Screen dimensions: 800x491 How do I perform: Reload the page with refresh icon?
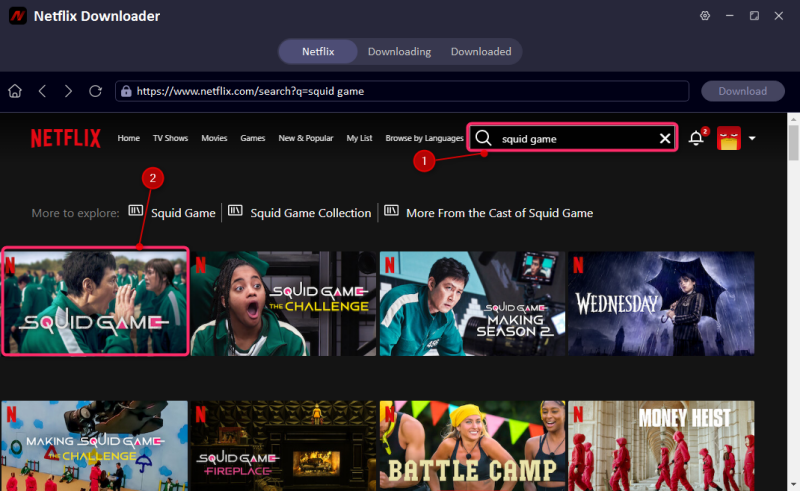click(x=95, y=91)
